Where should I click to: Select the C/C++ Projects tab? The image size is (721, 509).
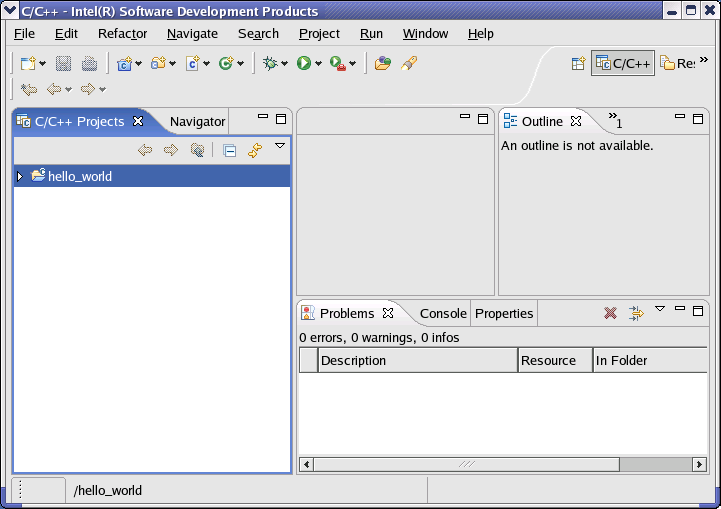(79, 121)
